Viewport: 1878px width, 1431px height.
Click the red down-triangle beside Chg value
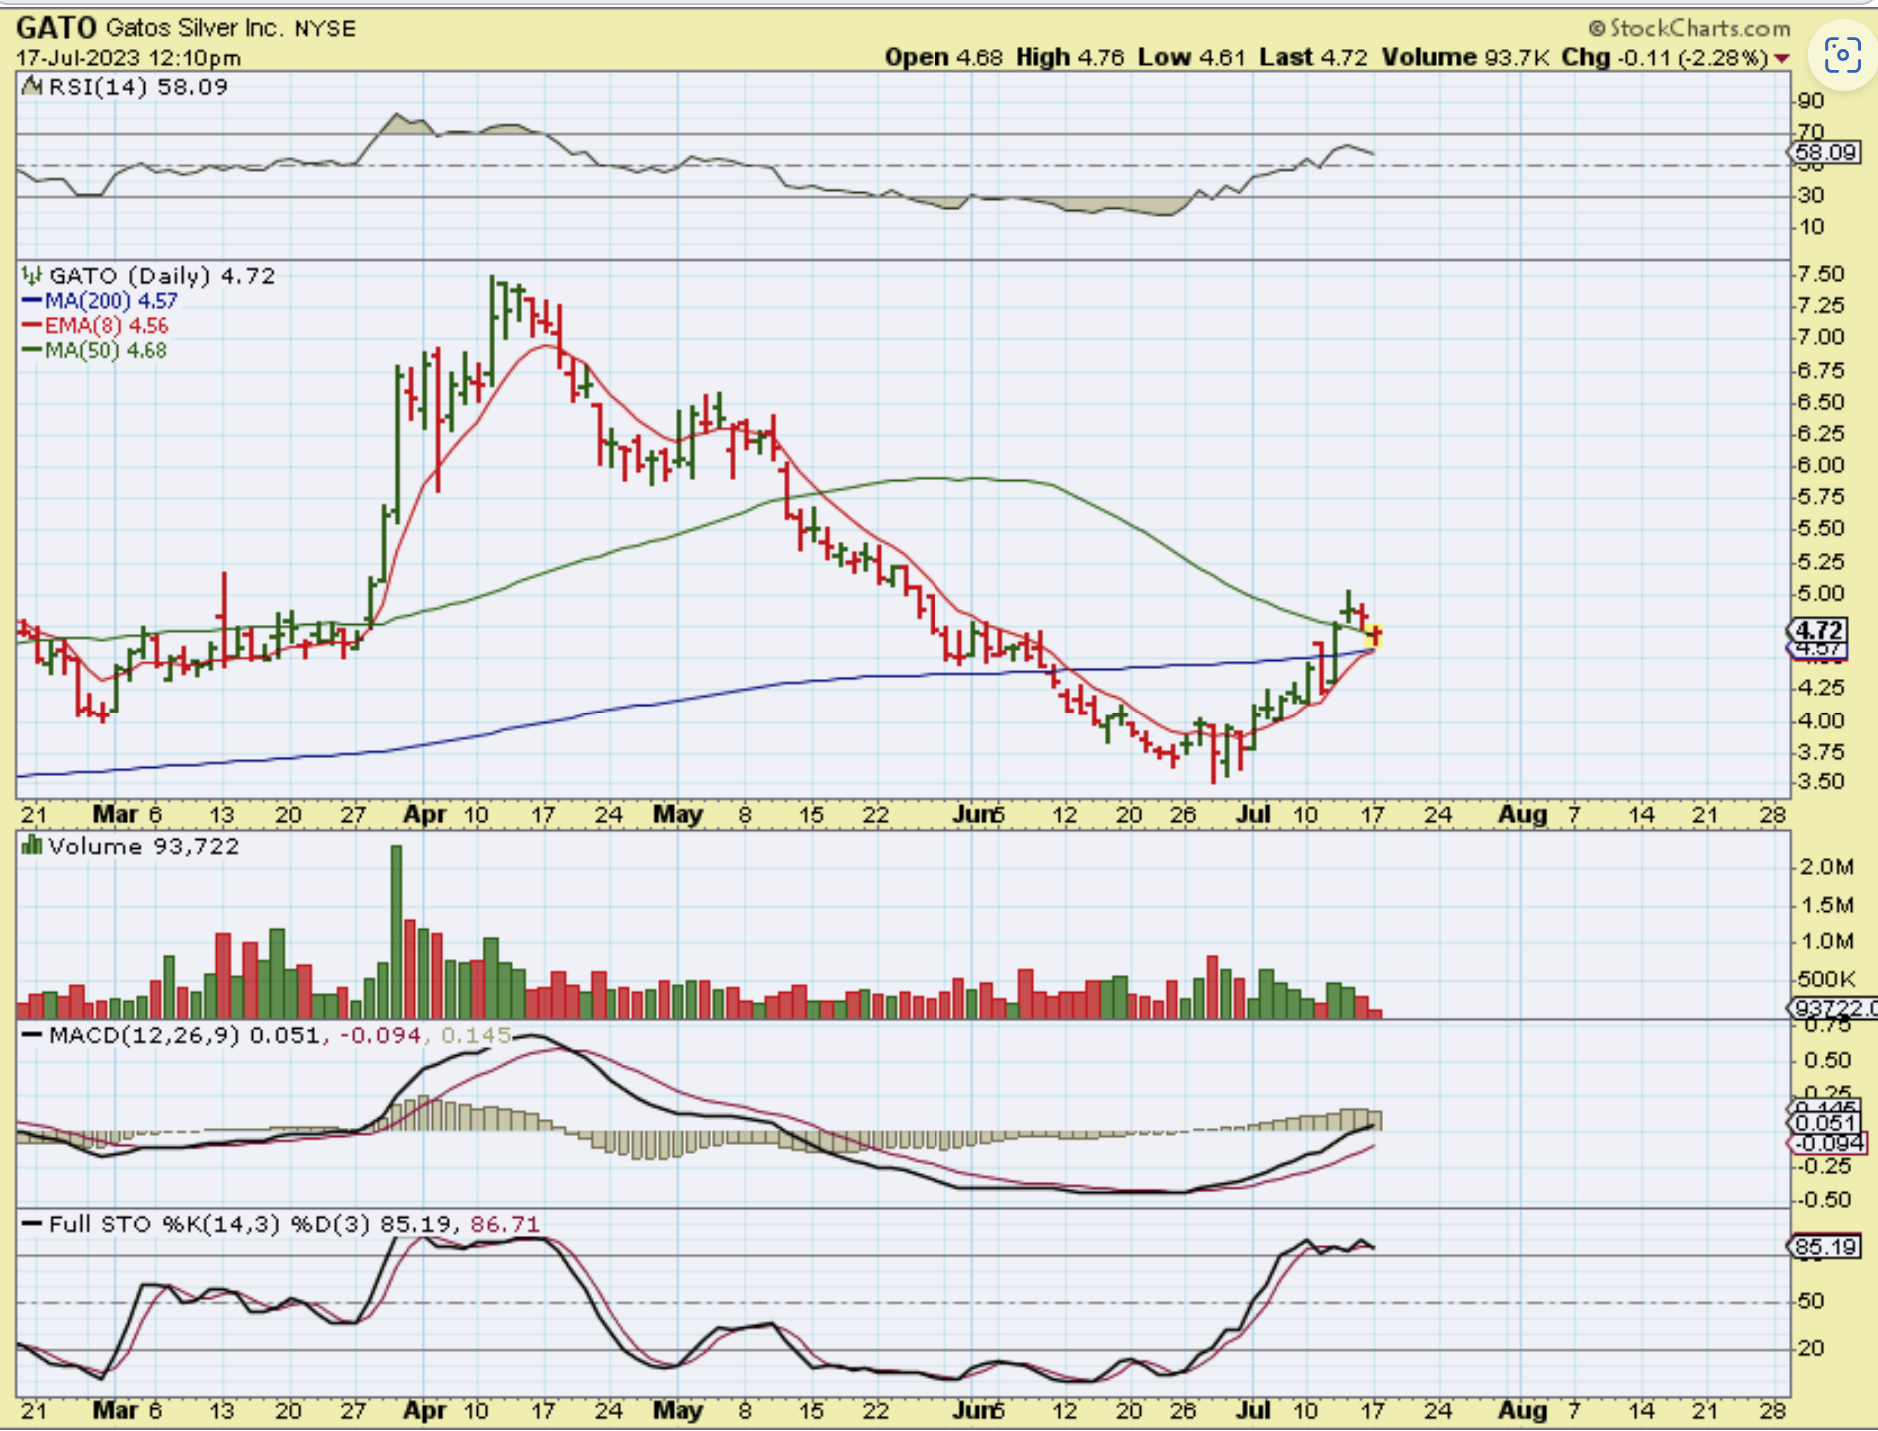1781,59
